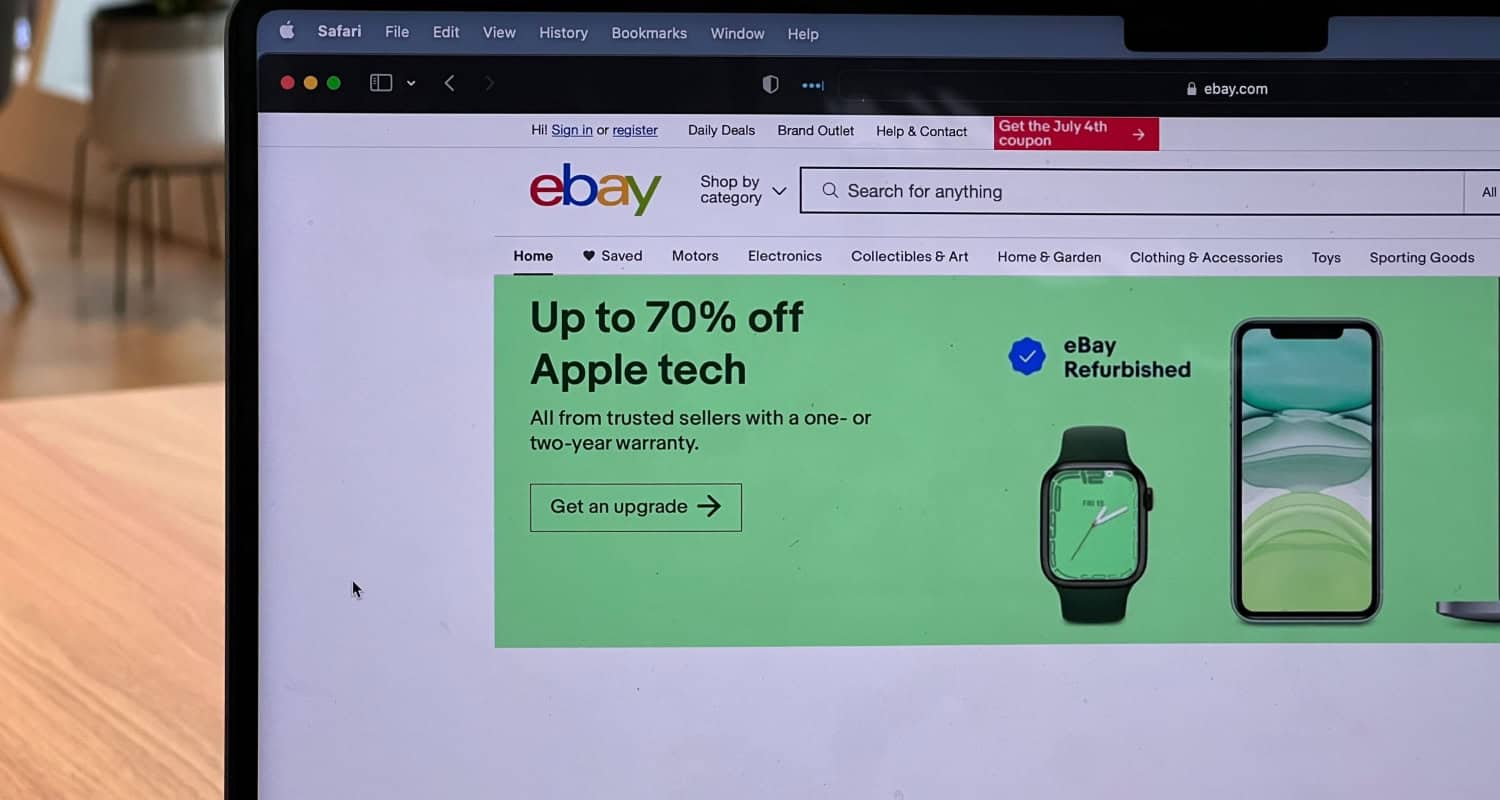Open Saved items with heart icon

point(612,256)
